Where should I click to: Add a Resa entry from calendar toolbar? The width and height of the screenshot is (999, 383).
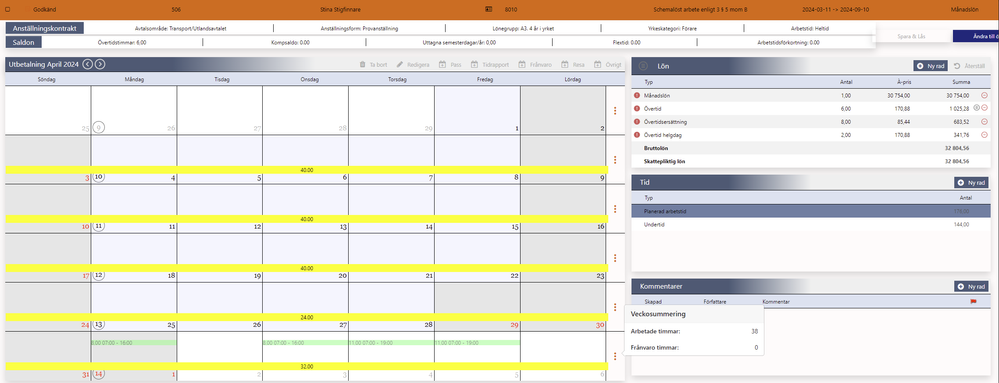coord(573,64)
